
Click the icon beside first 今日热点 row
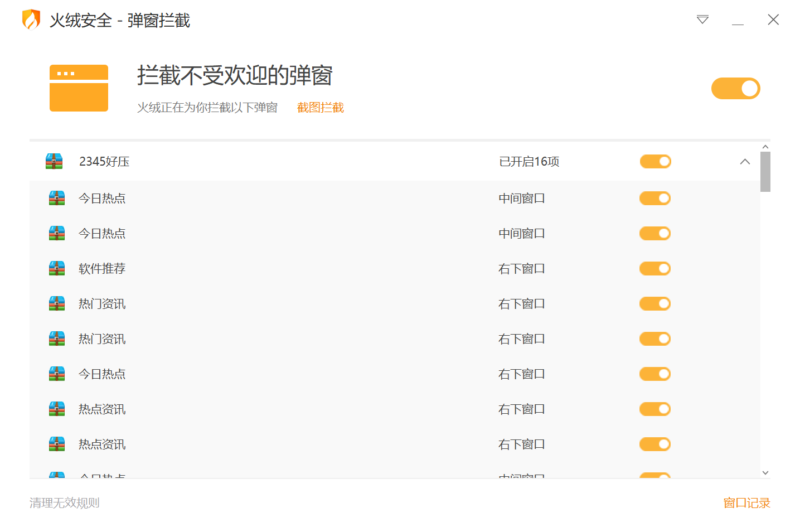coord(57,198)
